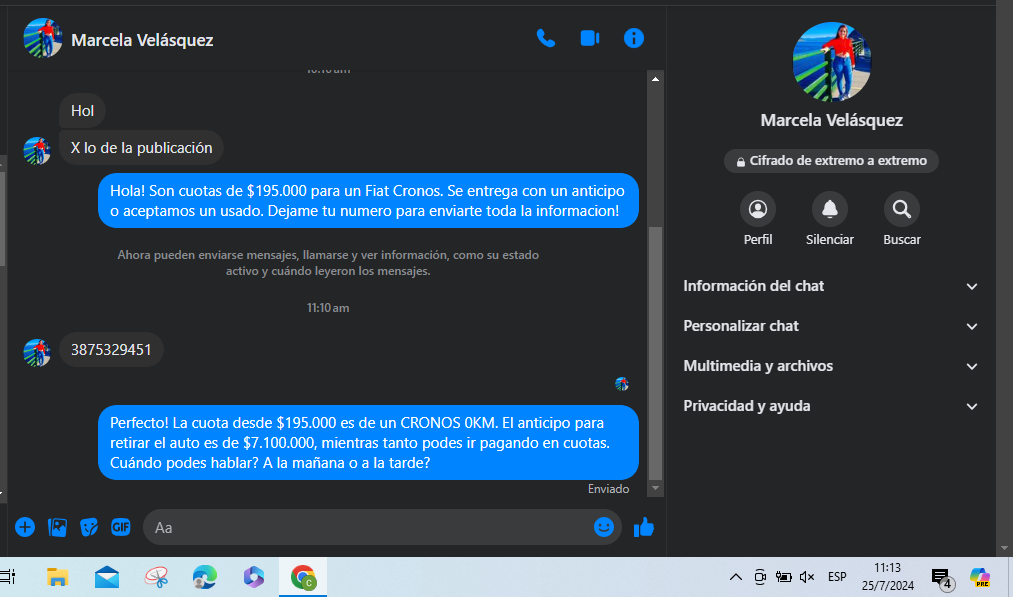Click the 'Perfecto! La cuota desde' message
Image resolution: width=1013 pixels, height=597 pixels.
point(368,443)
